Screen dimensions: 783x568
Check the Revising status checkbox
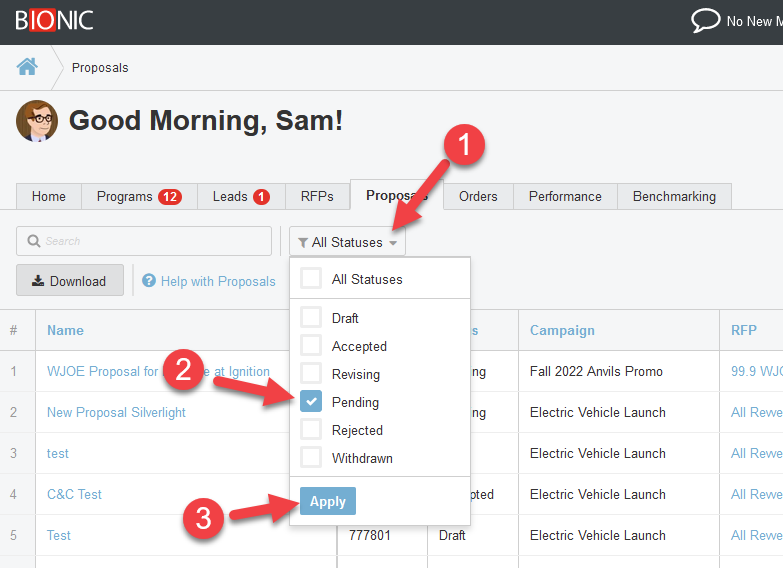click(x=311, y=374)
